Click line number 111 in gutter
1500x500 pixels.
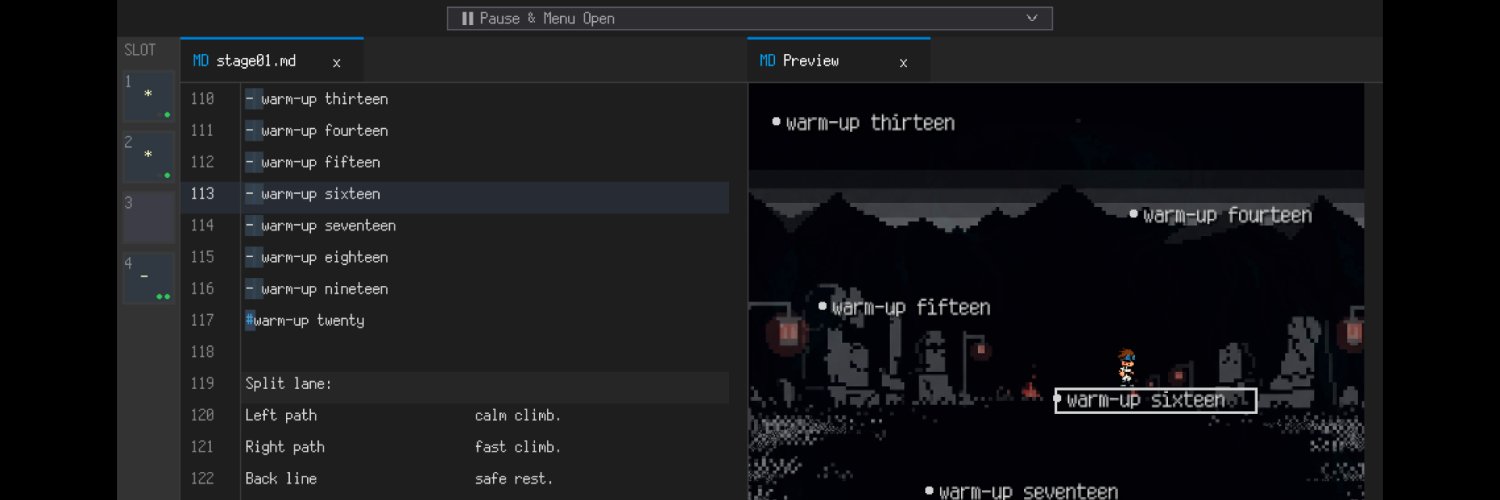(x=202, y=131)
